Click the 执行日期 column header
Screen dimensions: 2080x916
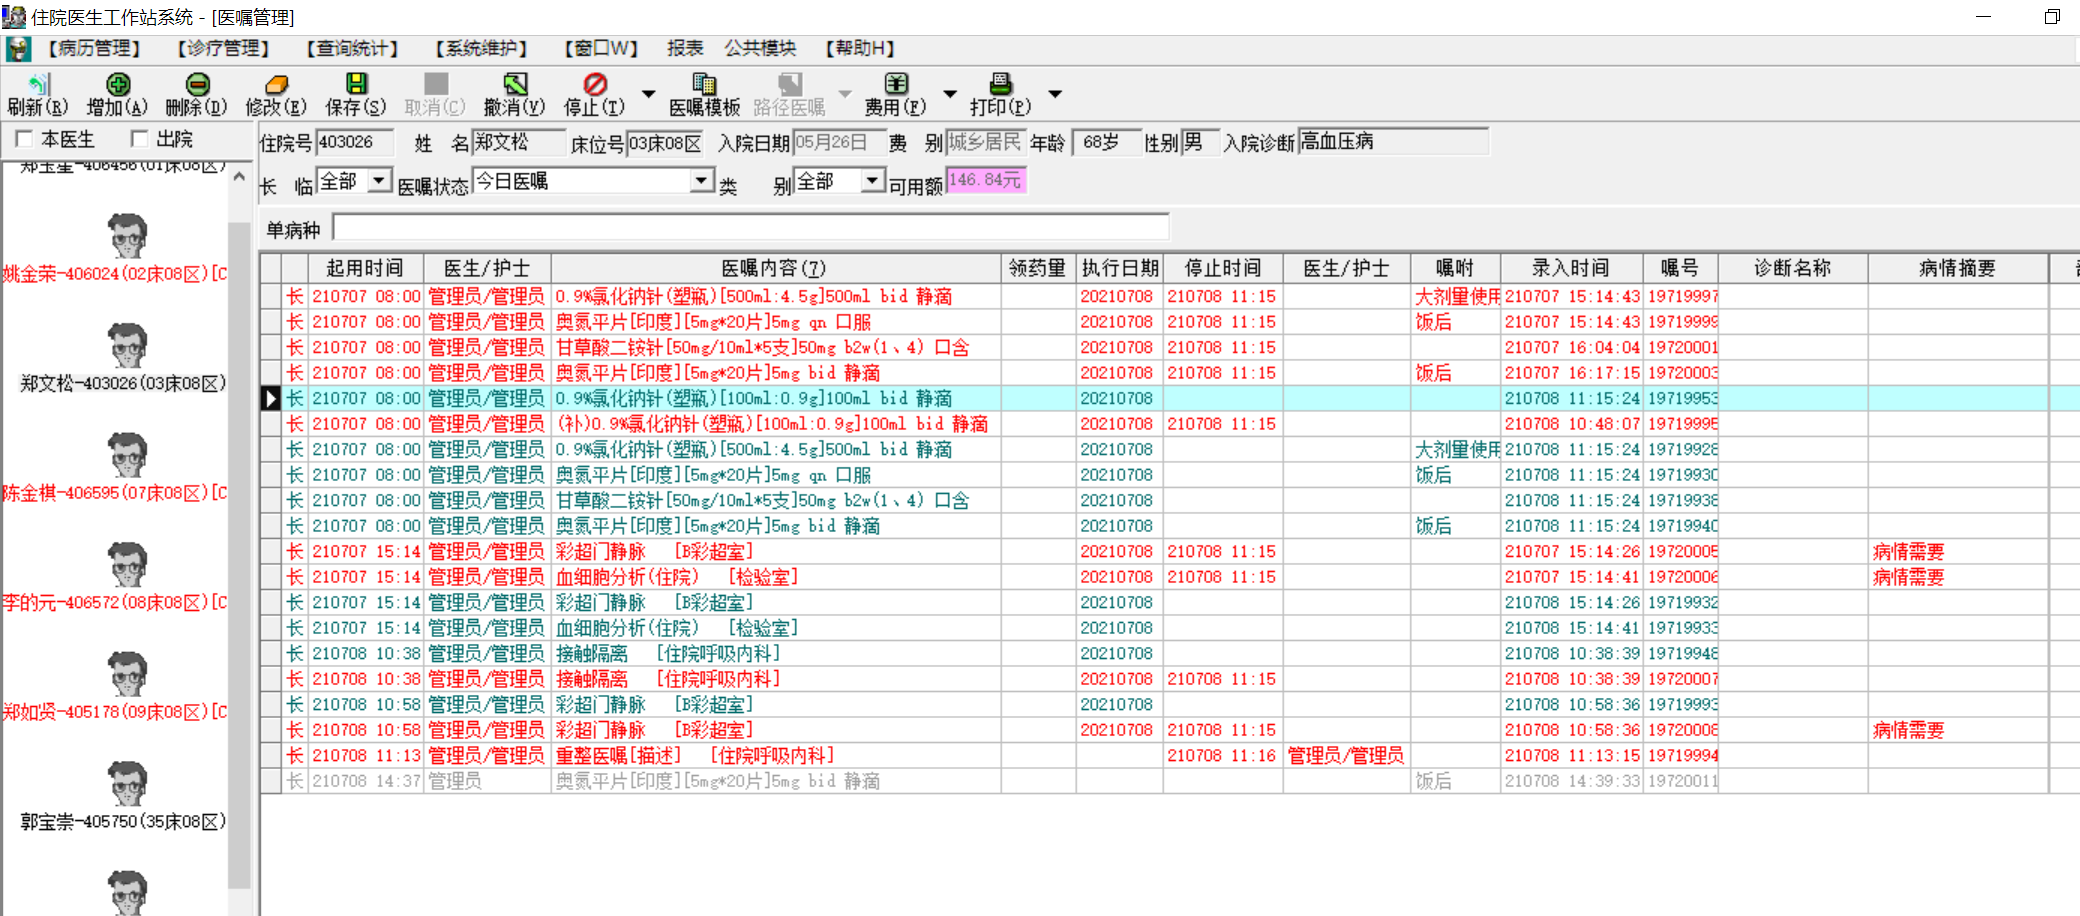pyautogui.click(x=1120, y=268)
